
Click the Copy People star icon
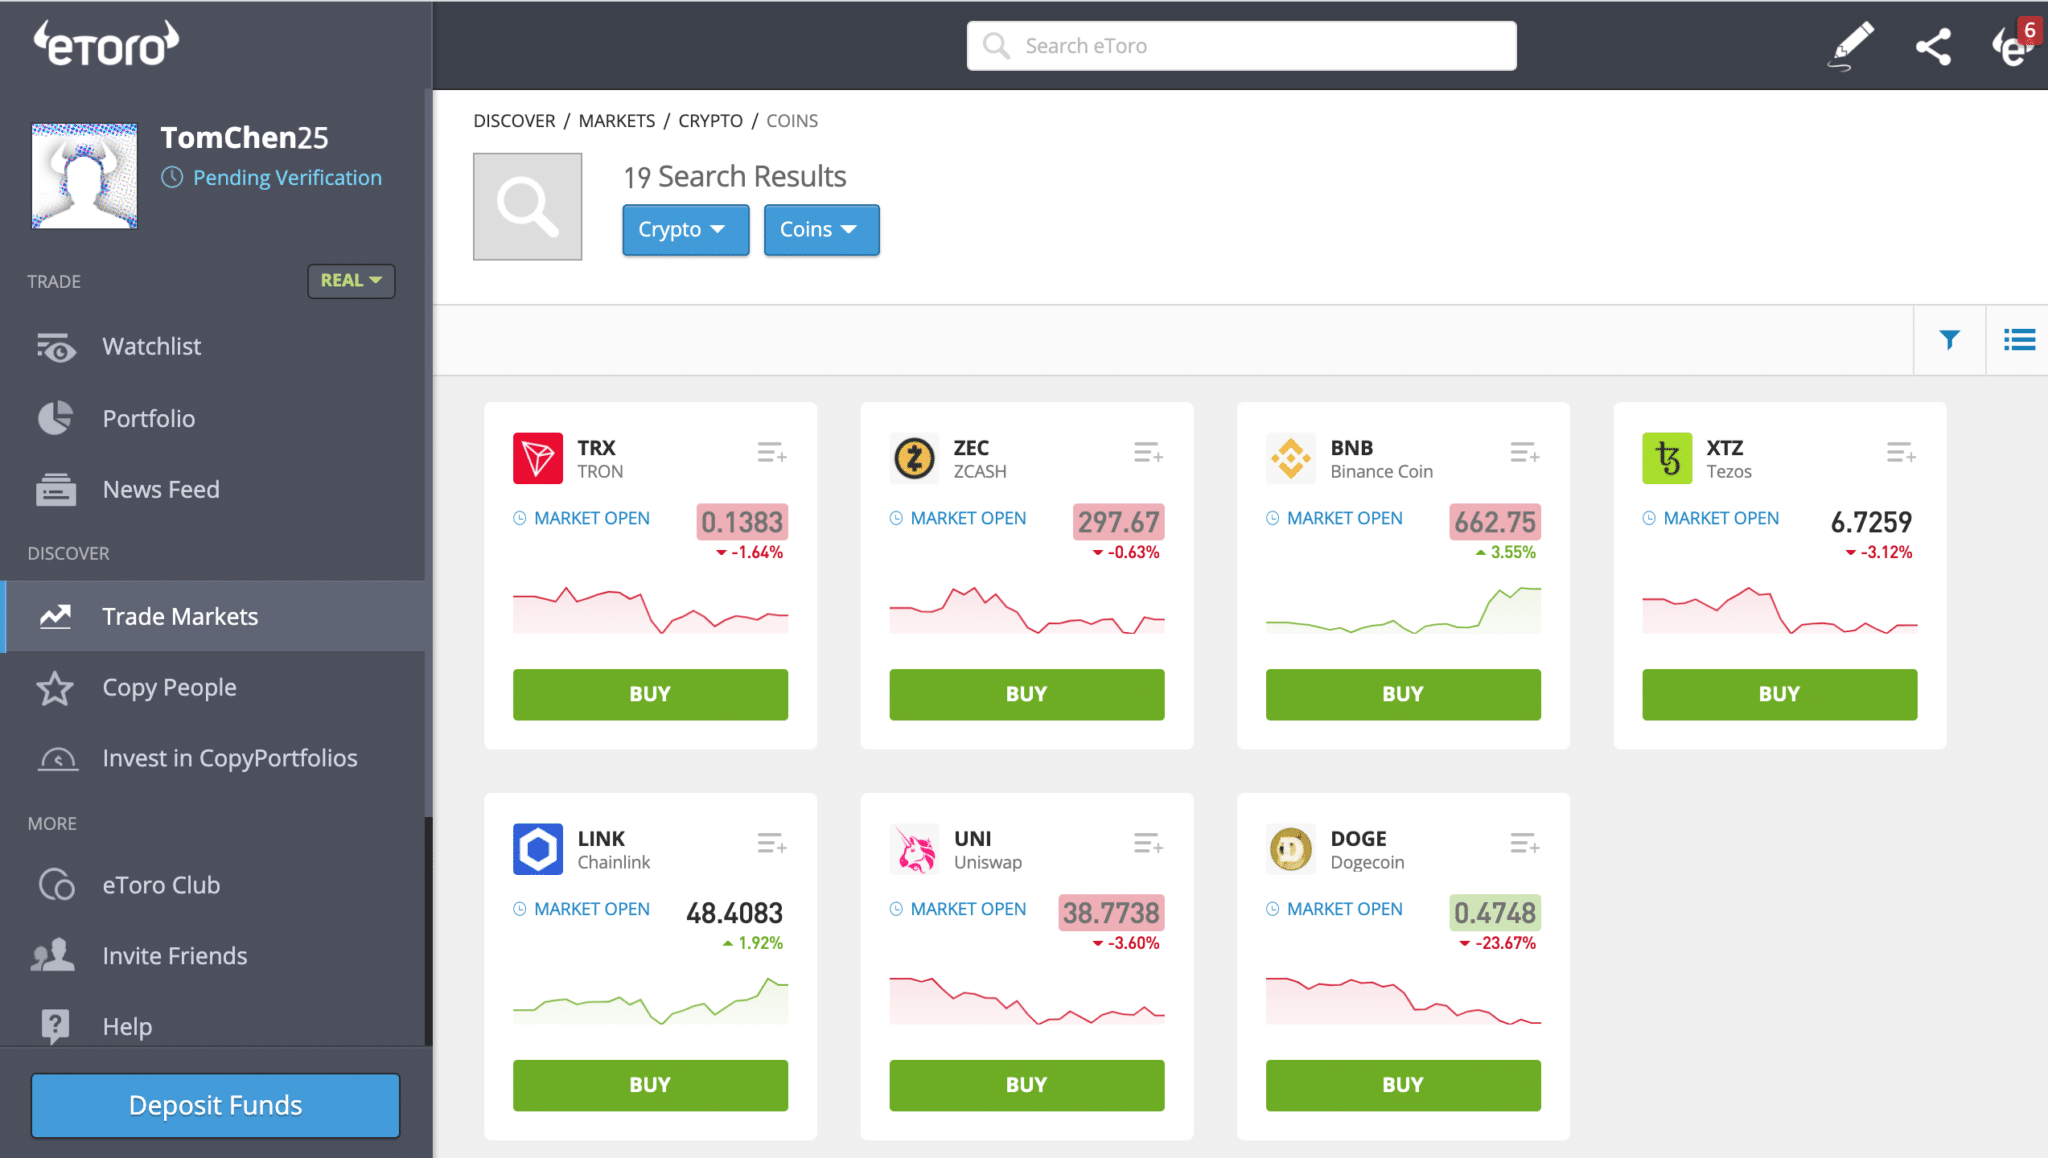tap(55, 688)
